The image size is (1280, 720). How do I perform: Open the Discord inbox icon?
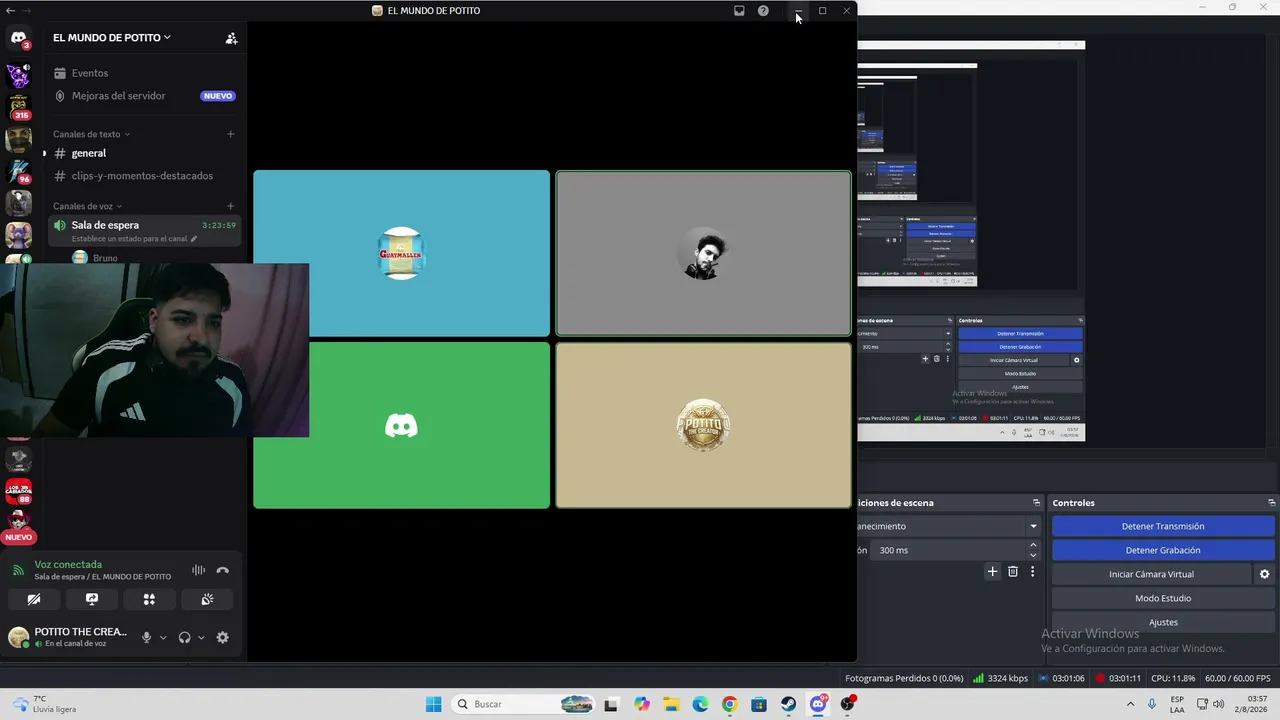(739, 11)
